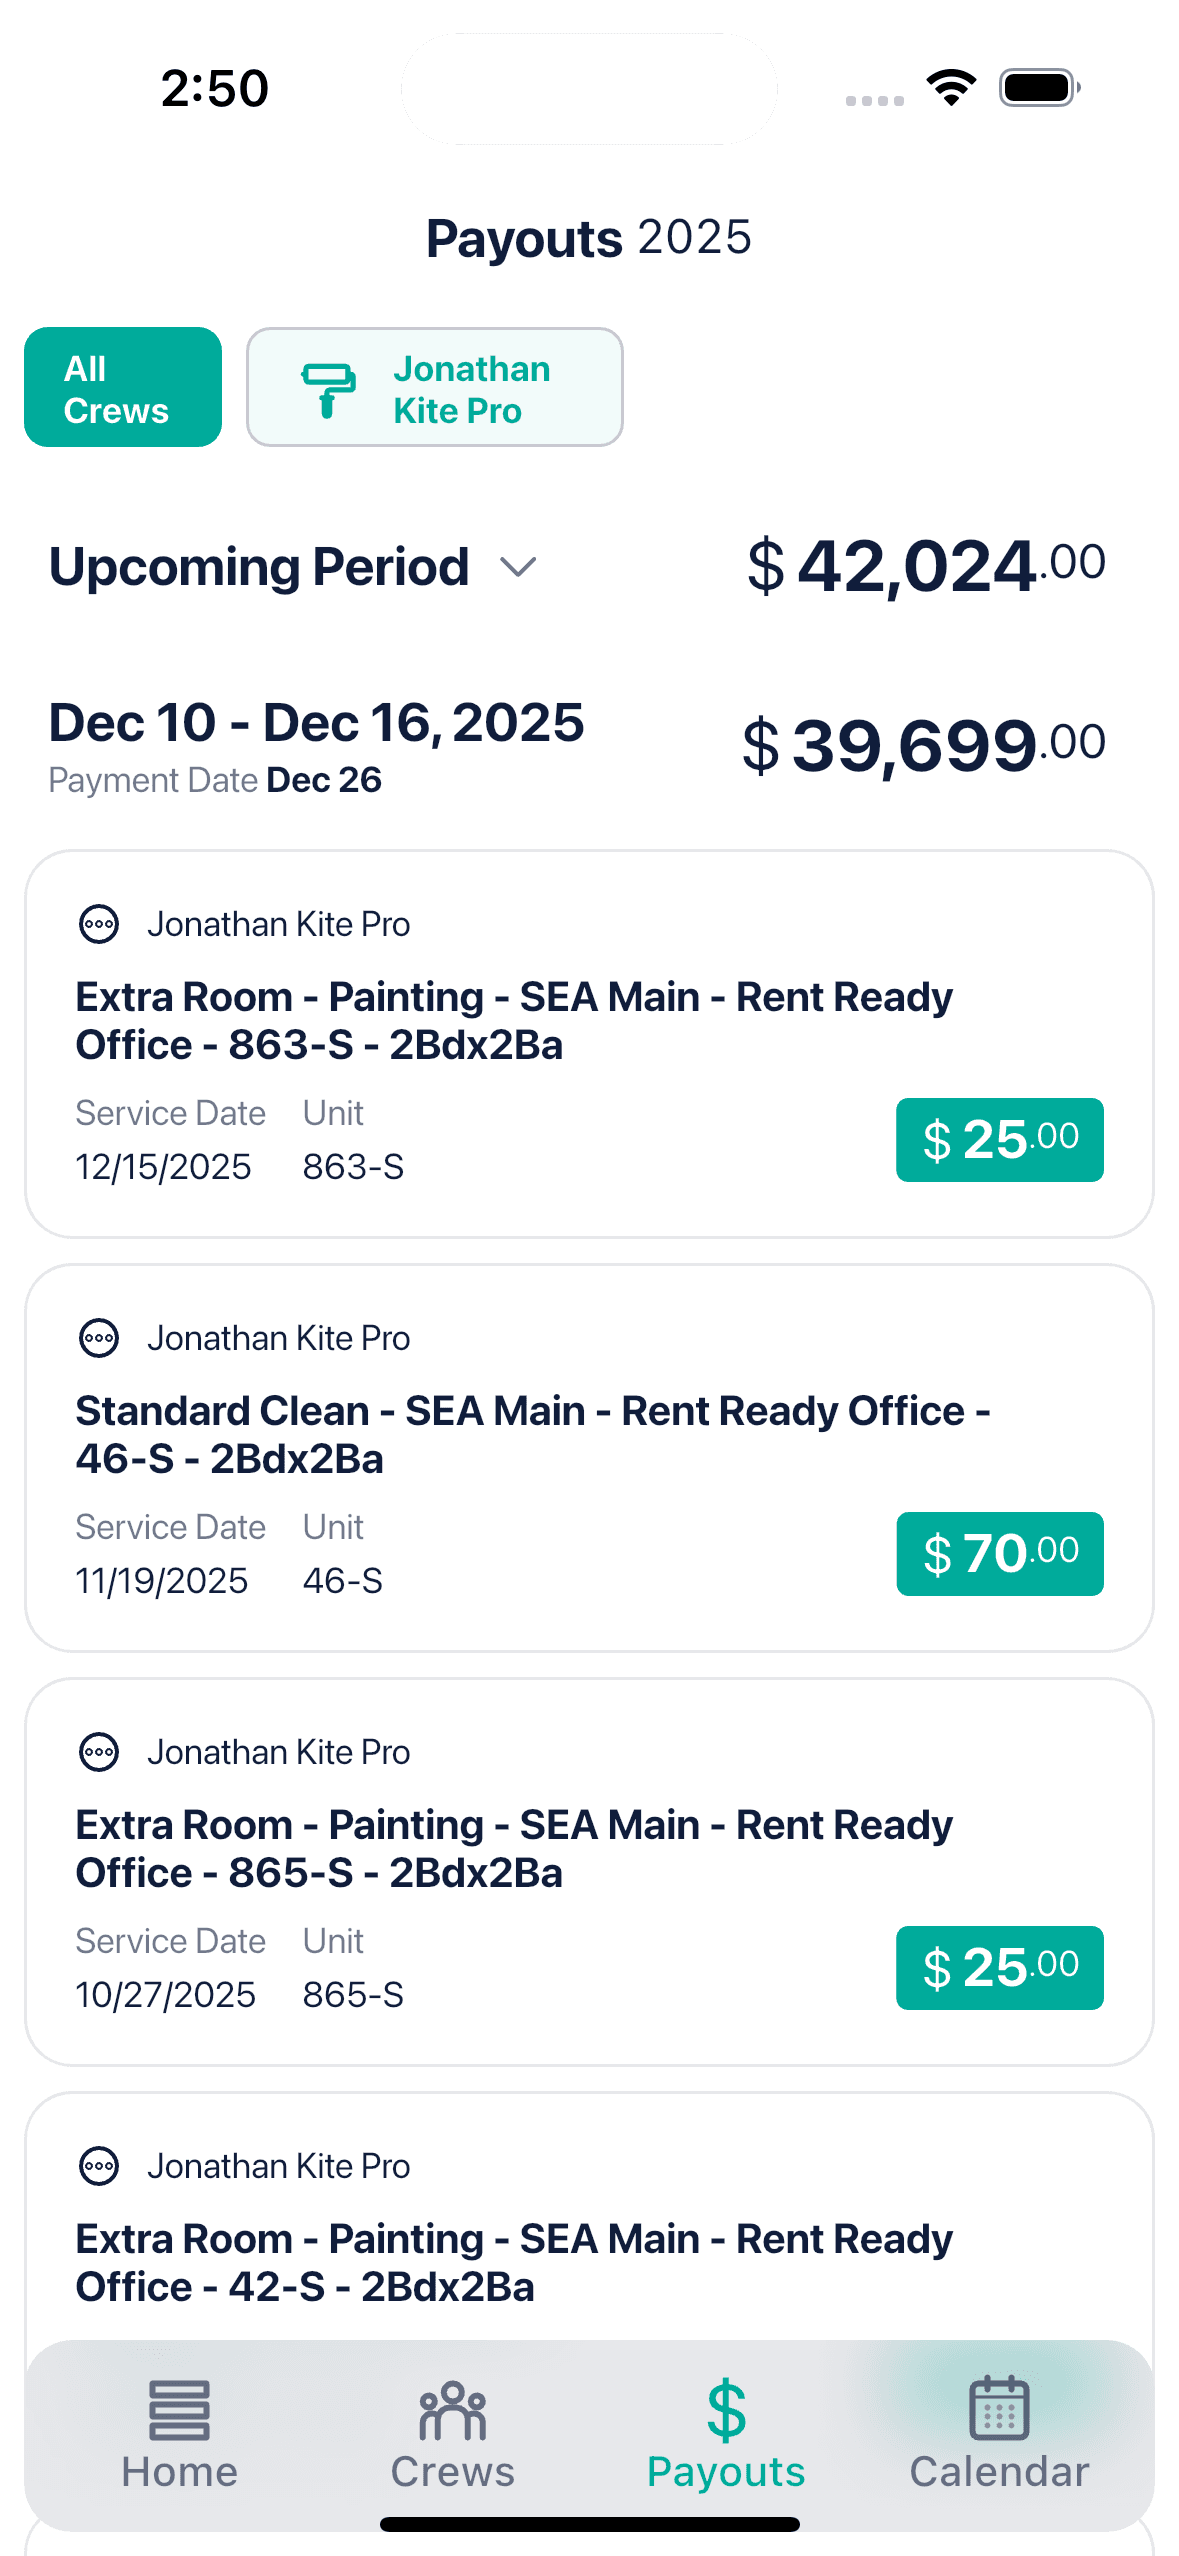Image resolution: width=1179 pixels, height=2556 pixels.
Task: Tap the crew avatar icon beside first Jonathan Kite Pro
Action: point(101,924)
